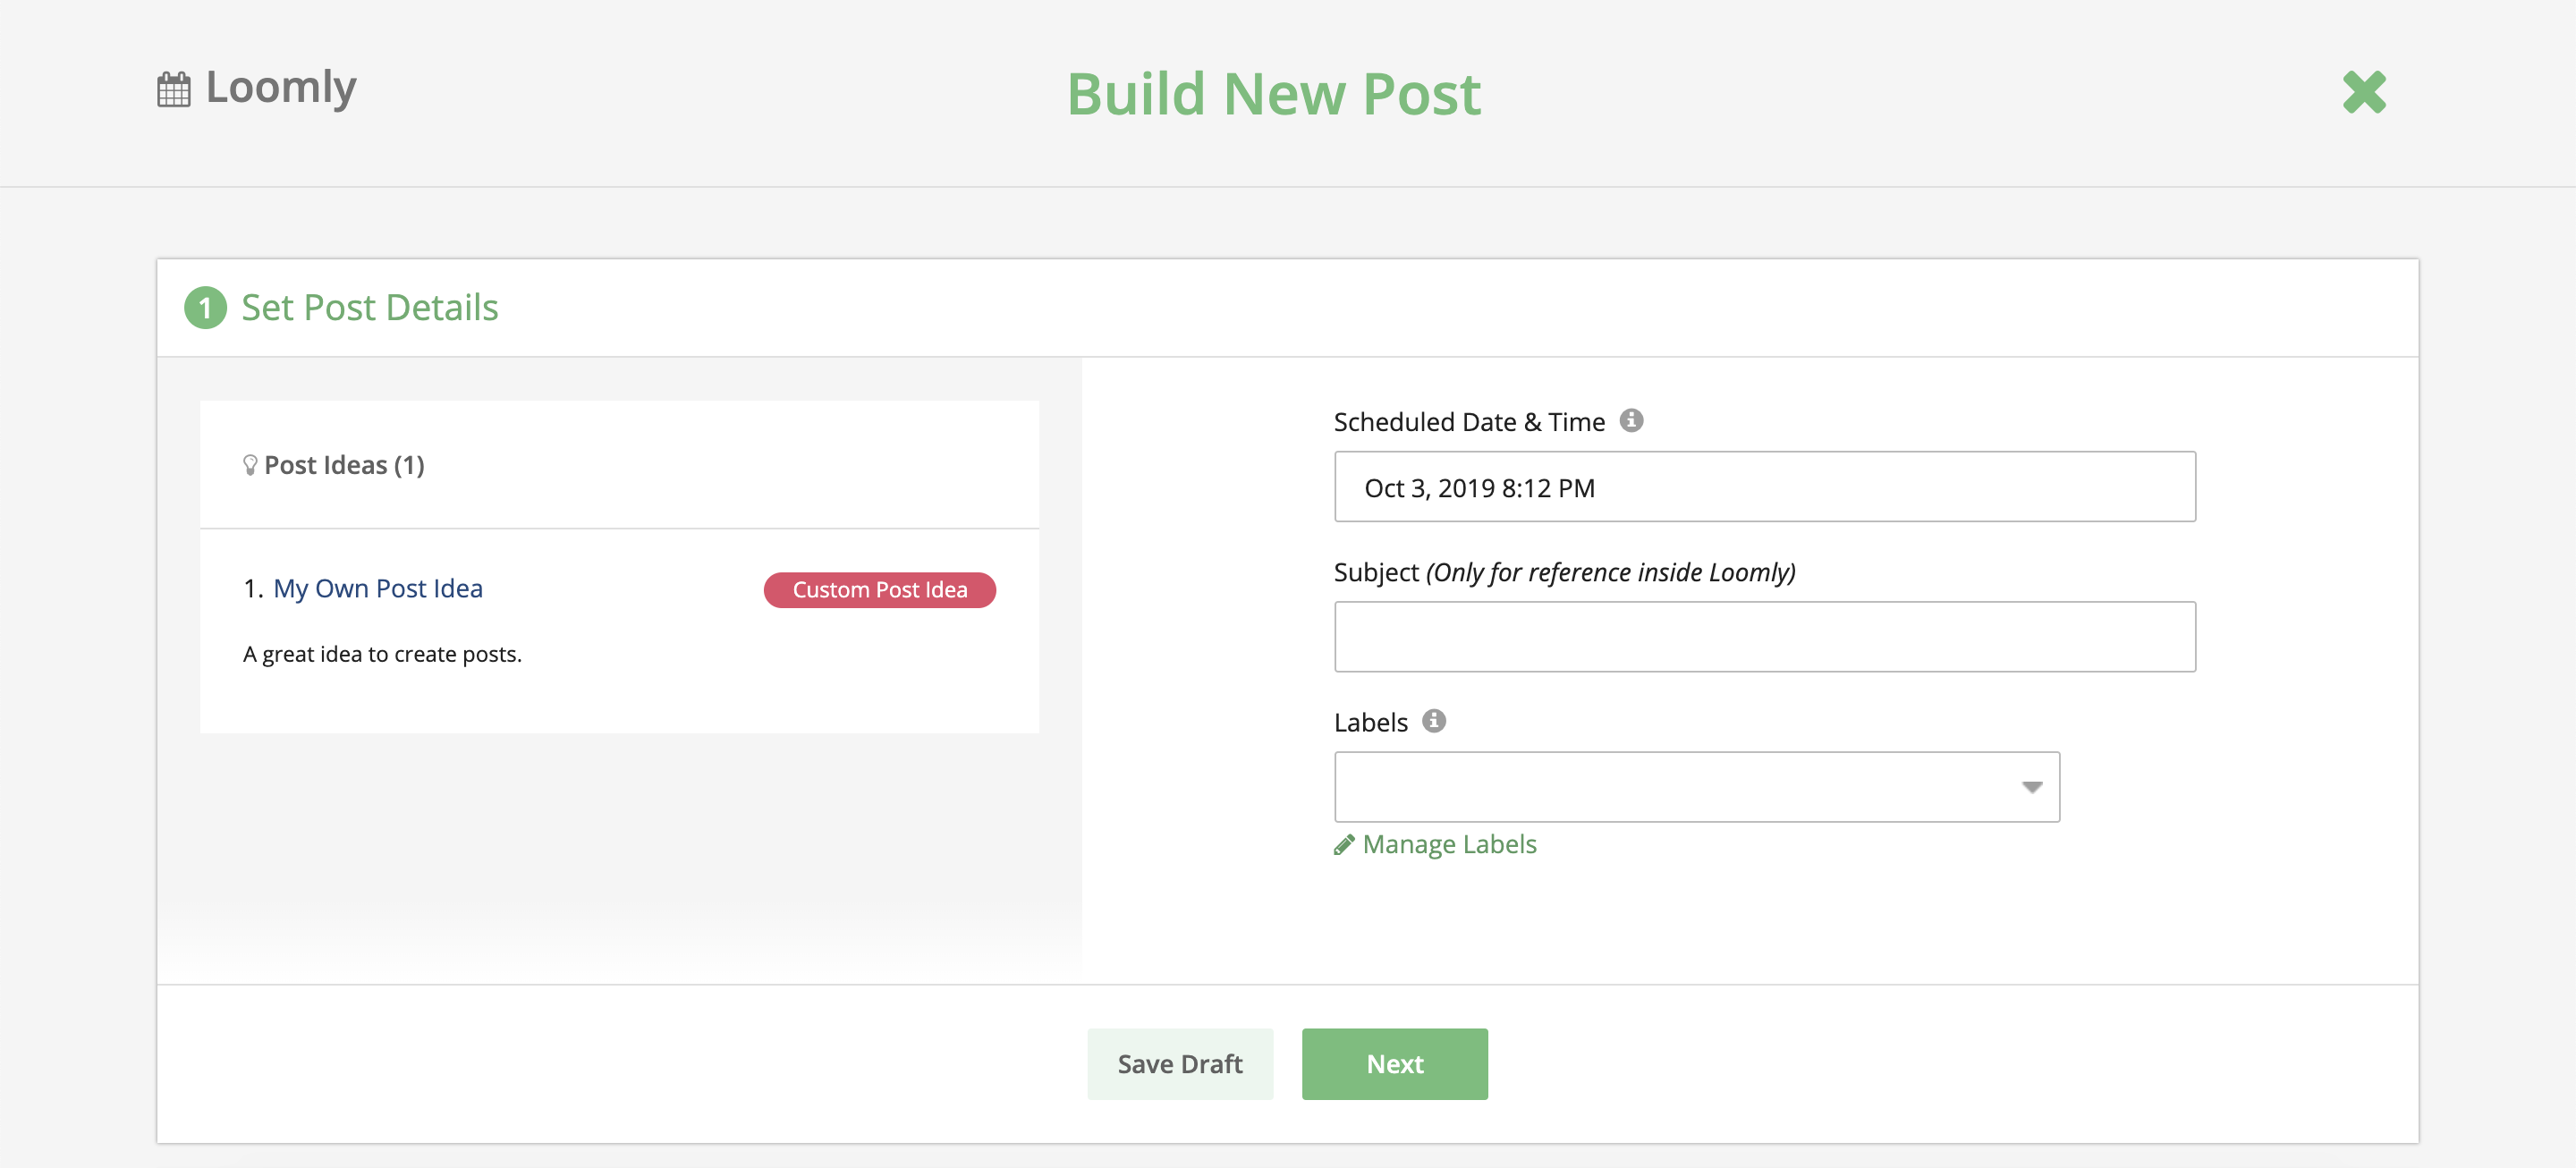Click the Loomly header title
The width and height of the screenshot is (2576, 1168).
281,88
